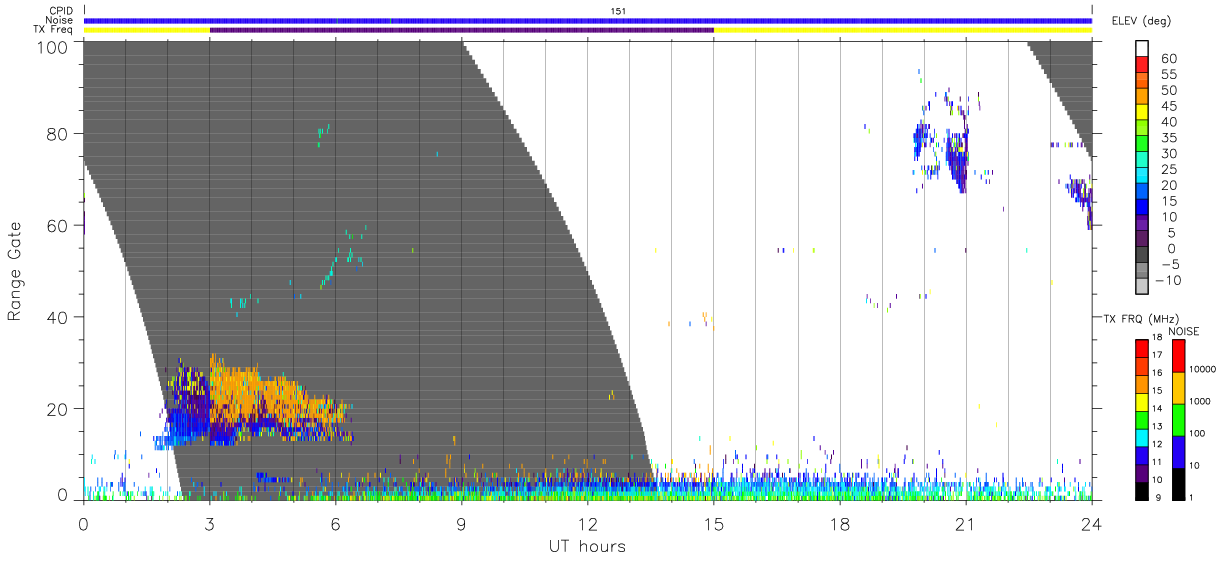
Task: Click the UT hours axis title
Action: pos(587,546)
